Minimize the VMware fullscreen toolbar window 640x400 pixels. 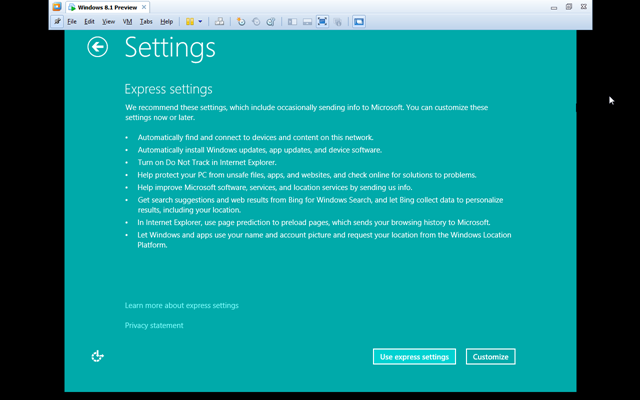pyautogui.click(x=553, y=7)
